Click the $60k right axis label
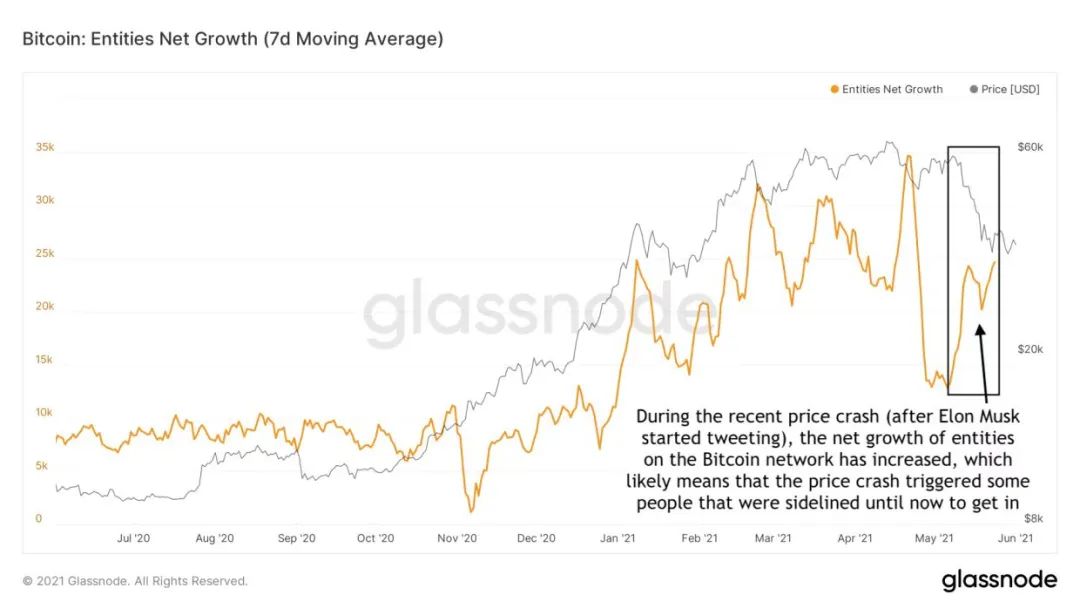Image resolution: width=1080 pixels, height=608 pixels. [1030, 147]
